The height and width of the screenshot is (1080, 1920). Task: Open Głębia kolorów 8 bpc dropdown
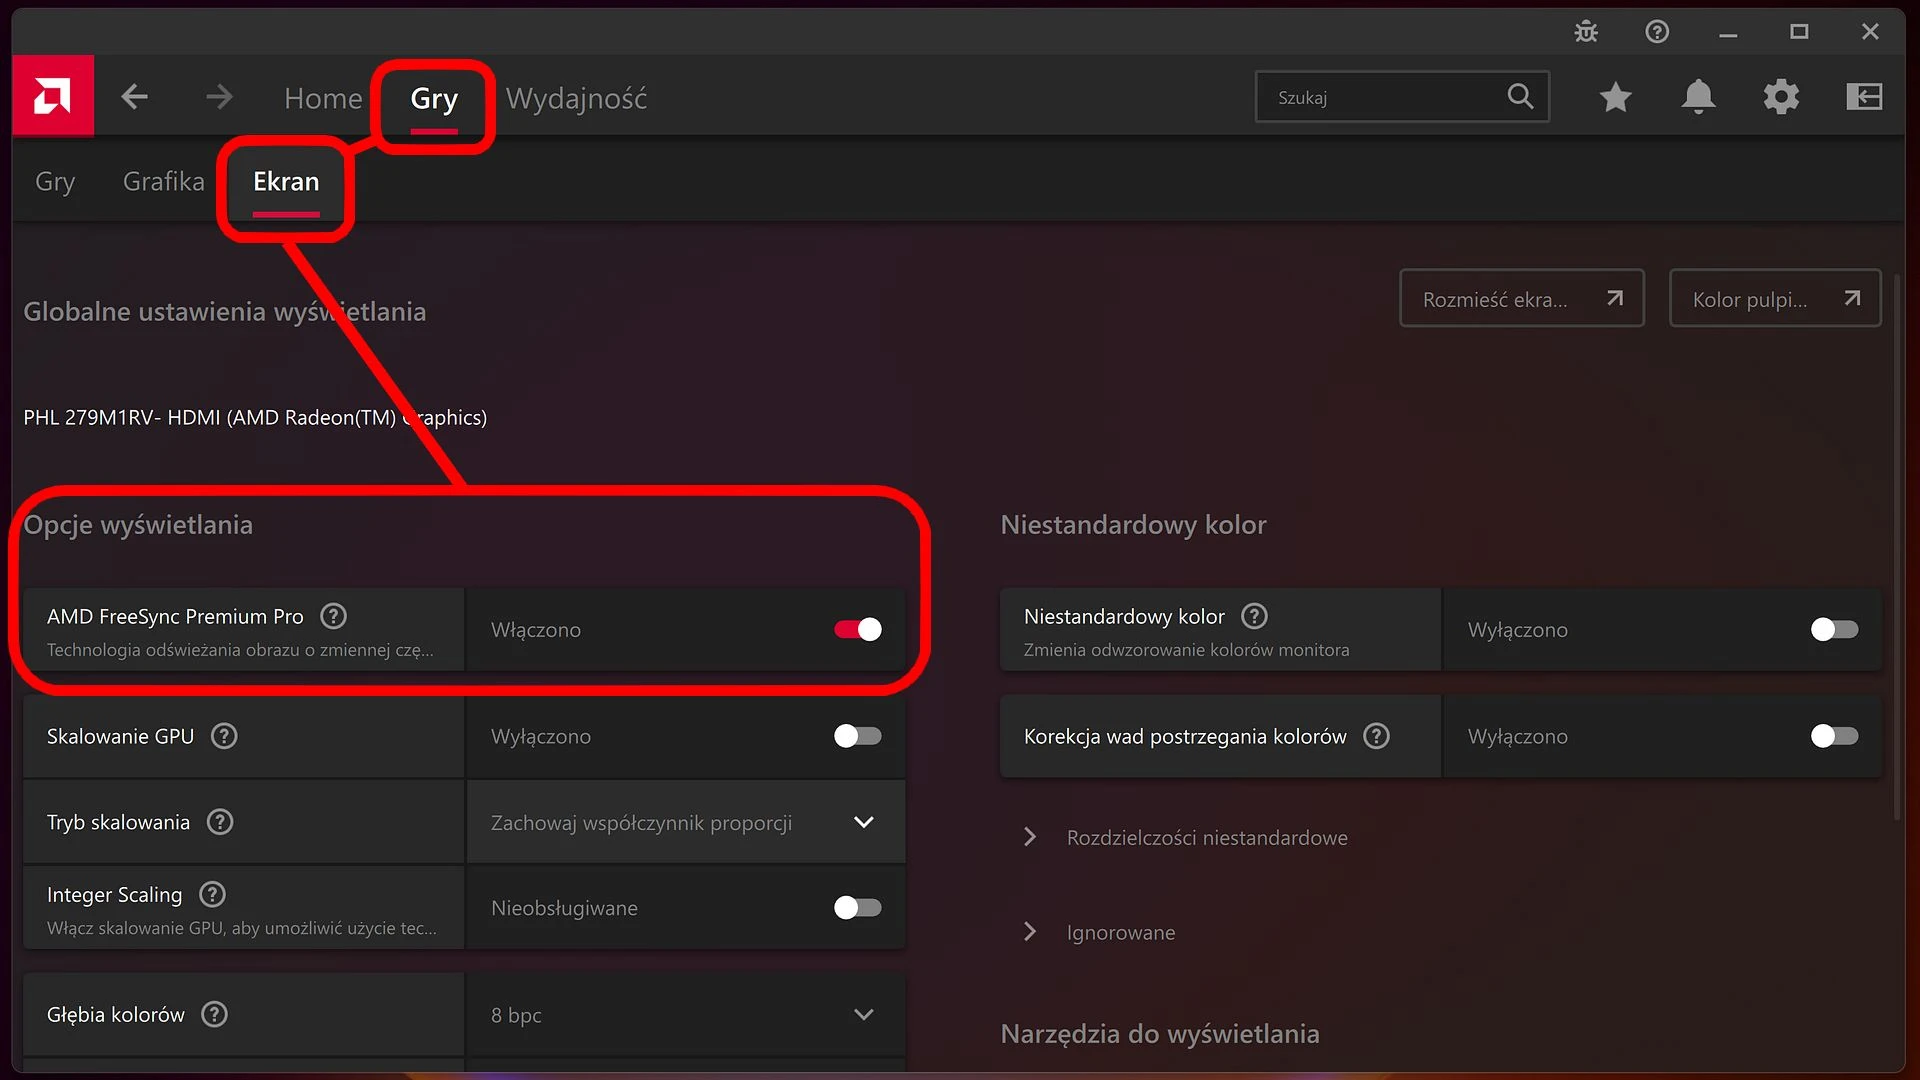point(686,1014)
